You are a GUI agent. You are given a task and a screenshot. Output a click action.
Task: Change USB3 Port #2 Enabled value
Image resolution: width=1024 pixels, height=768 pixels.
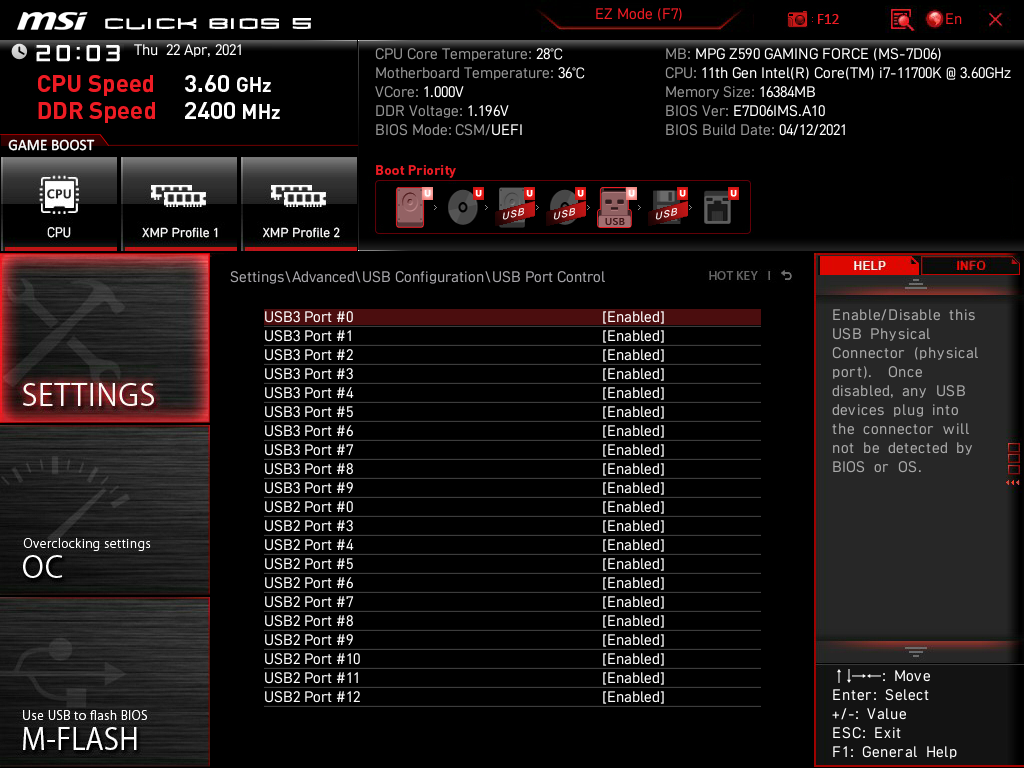pyautogui.click(x=633, y=355)
